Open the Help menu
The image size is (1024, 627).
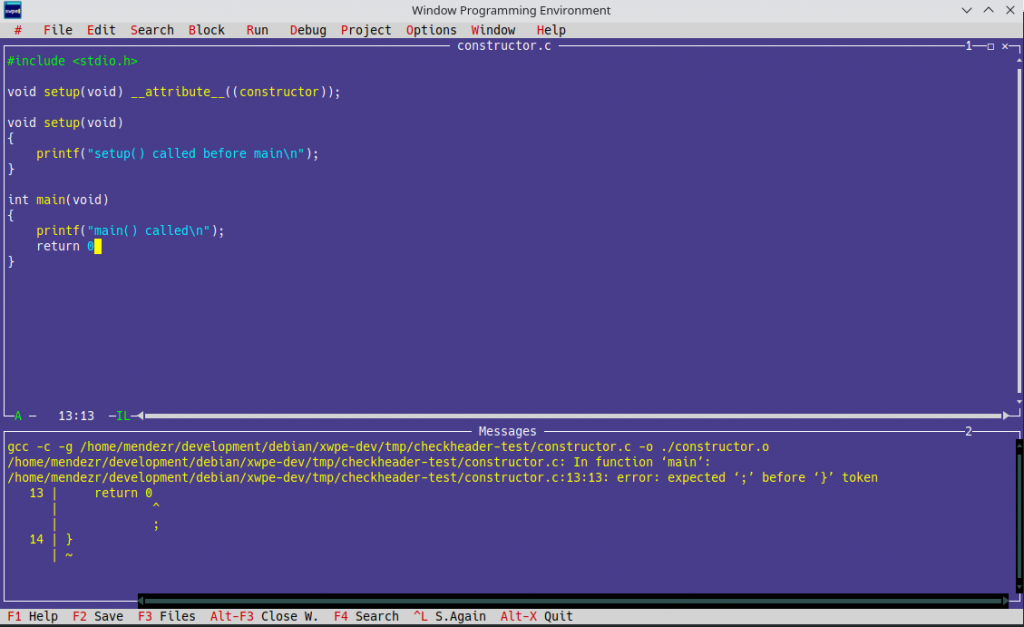[x=551, y=30]
